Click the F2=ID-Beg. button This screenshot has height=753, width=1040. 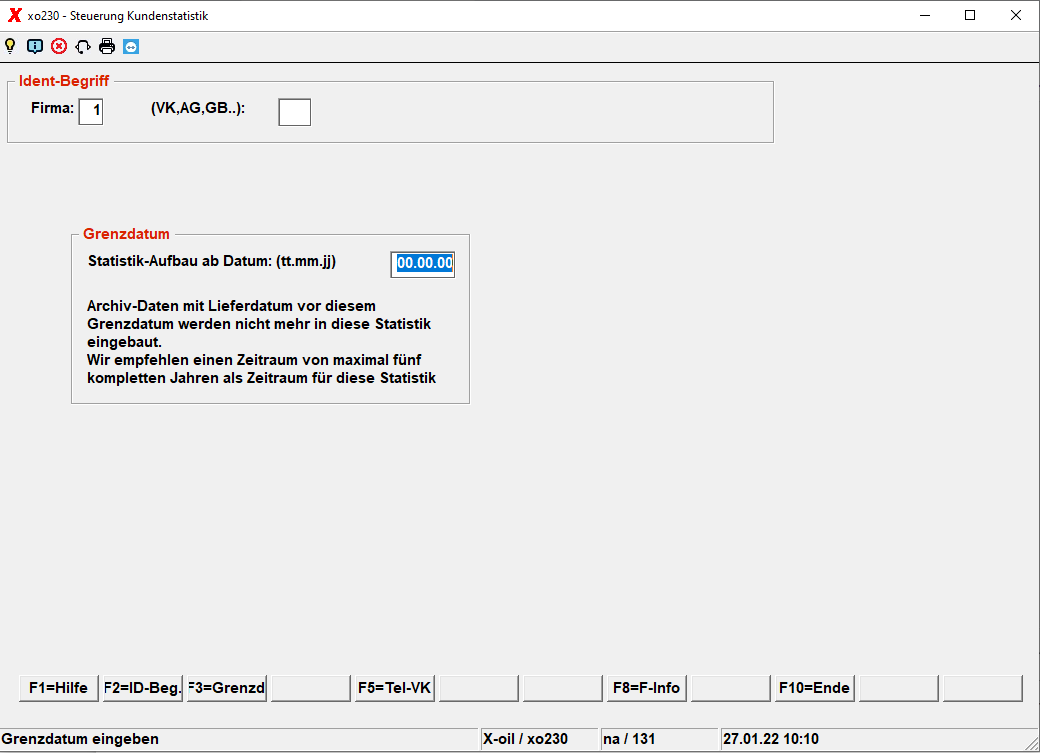pos(143,688)
